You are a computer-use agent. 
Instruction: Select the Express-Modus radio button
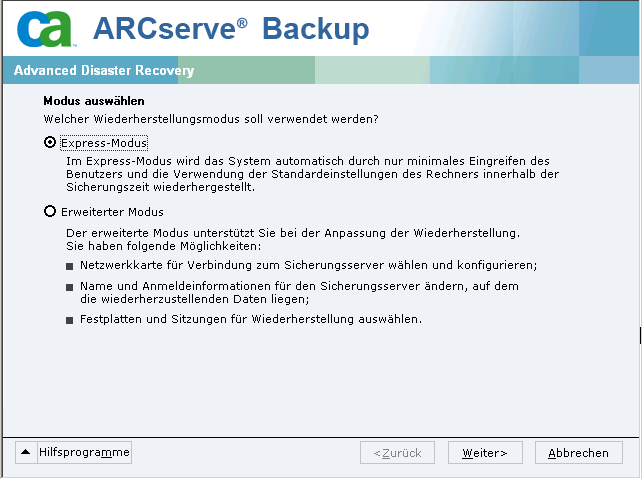[49, 143]
